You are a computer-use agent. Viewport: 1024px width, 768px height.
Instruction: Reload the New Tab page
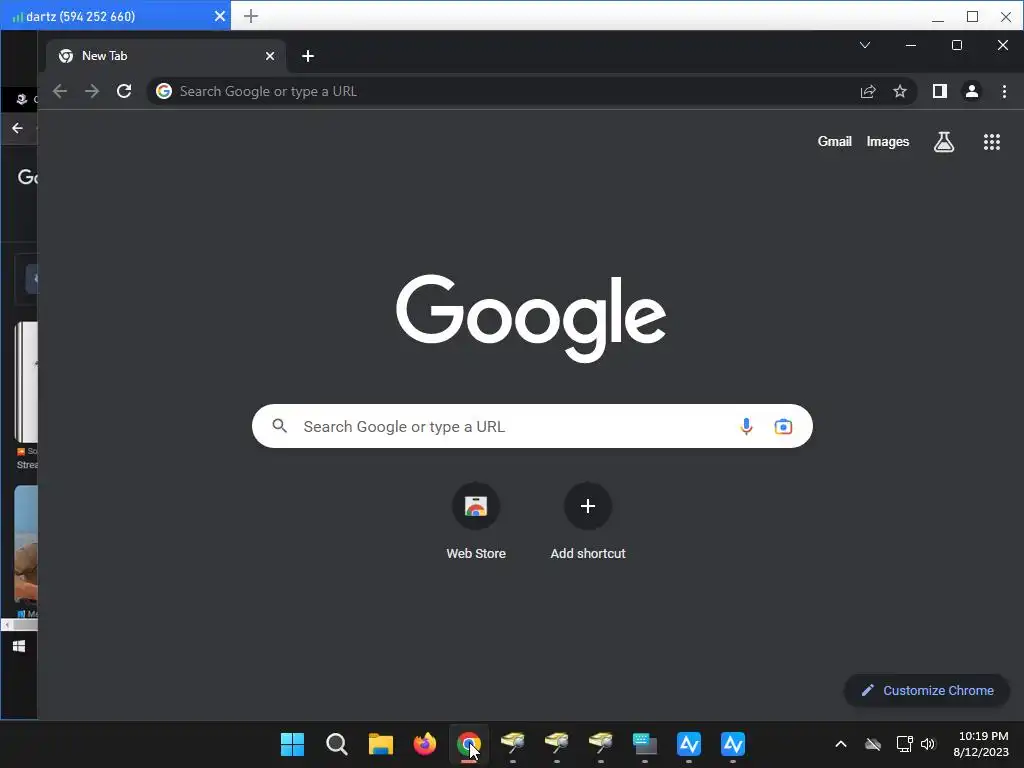(124, 91)
